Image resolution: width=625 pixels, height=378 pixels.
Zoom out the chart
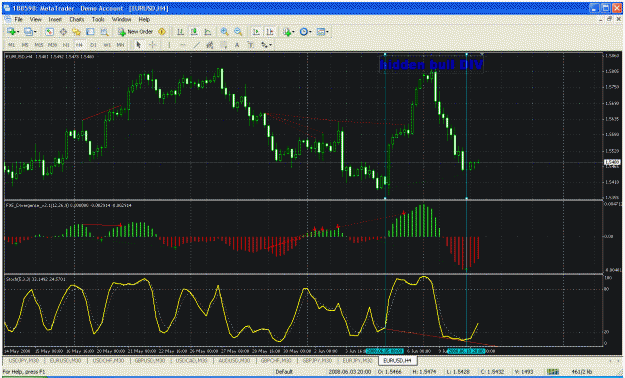238,32
